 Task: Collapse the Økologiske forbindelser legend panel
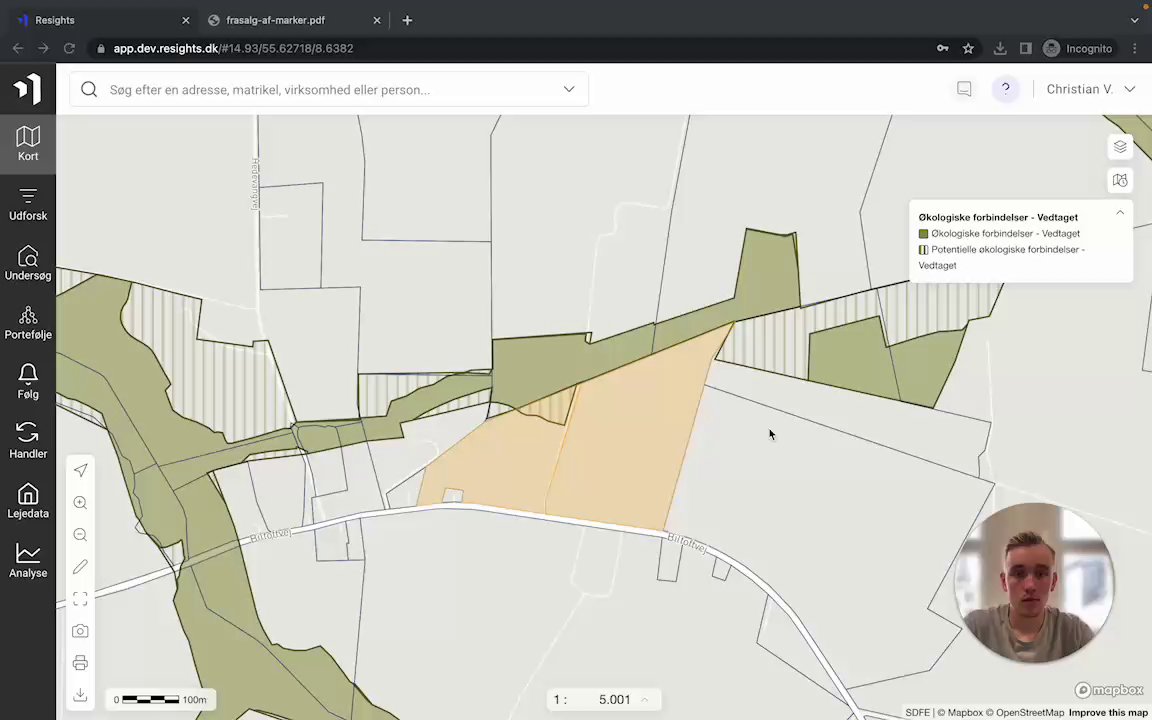[1120, 213]
